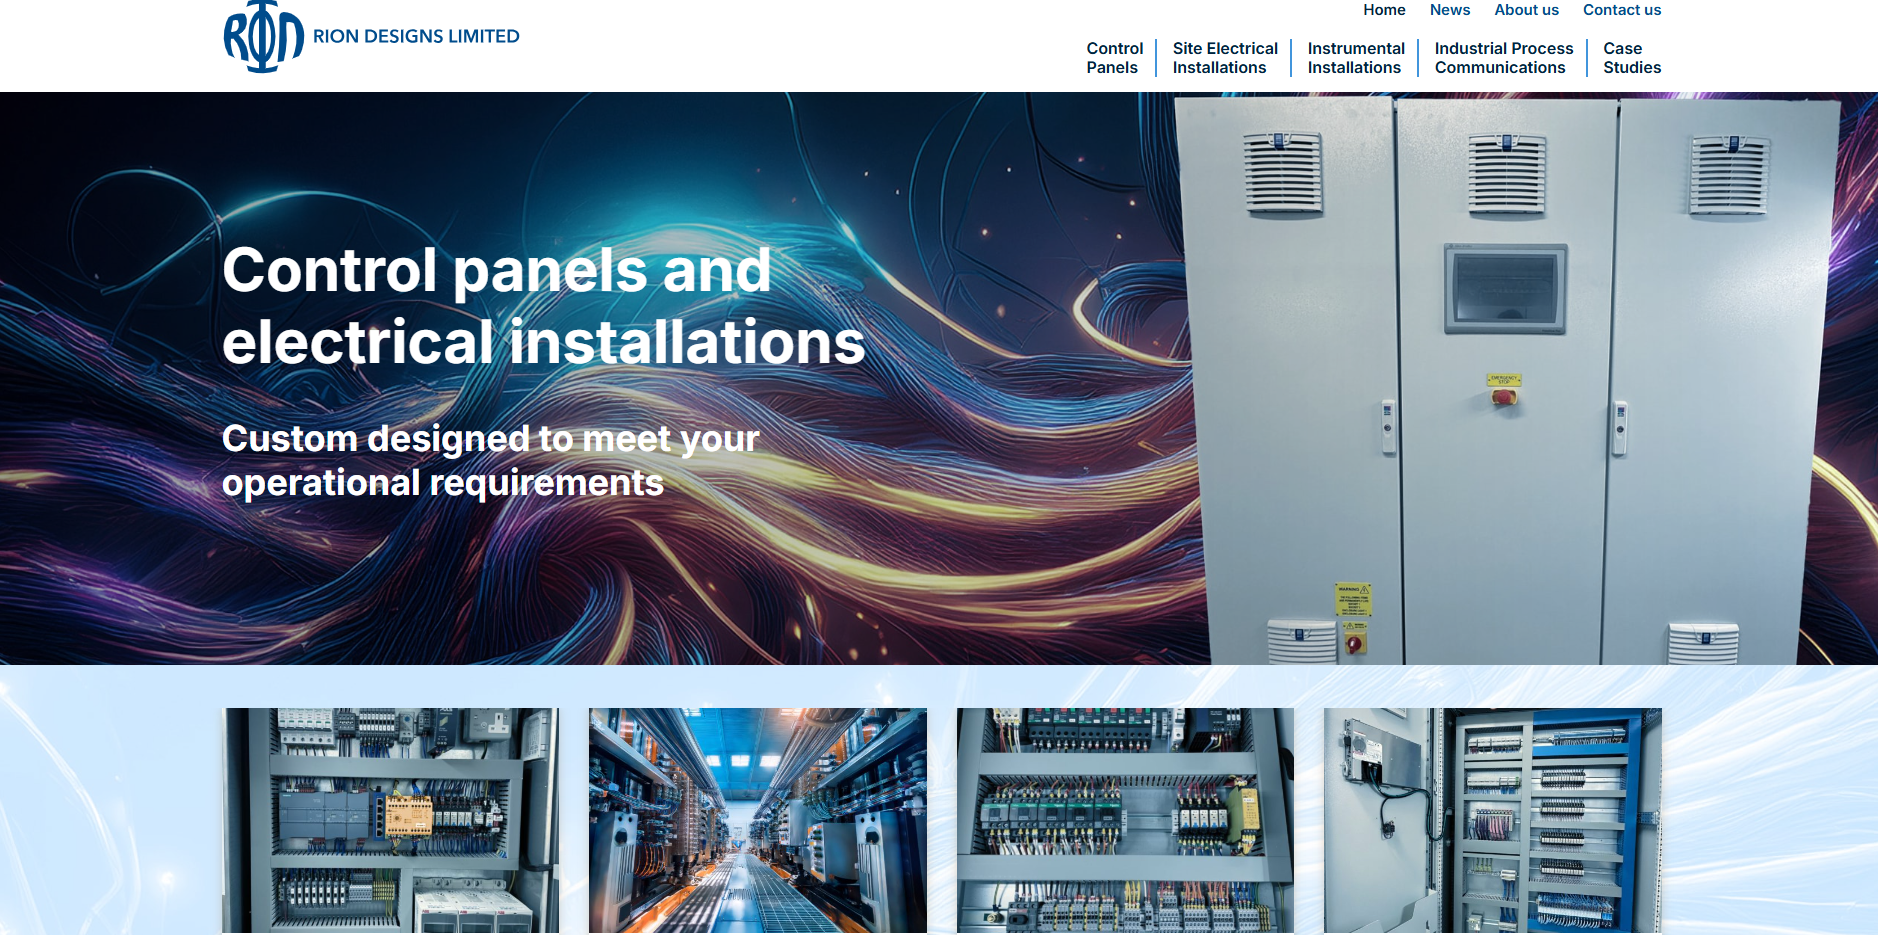View the Case Studies page
The image size is (1878, 935).
[1631, 58]
